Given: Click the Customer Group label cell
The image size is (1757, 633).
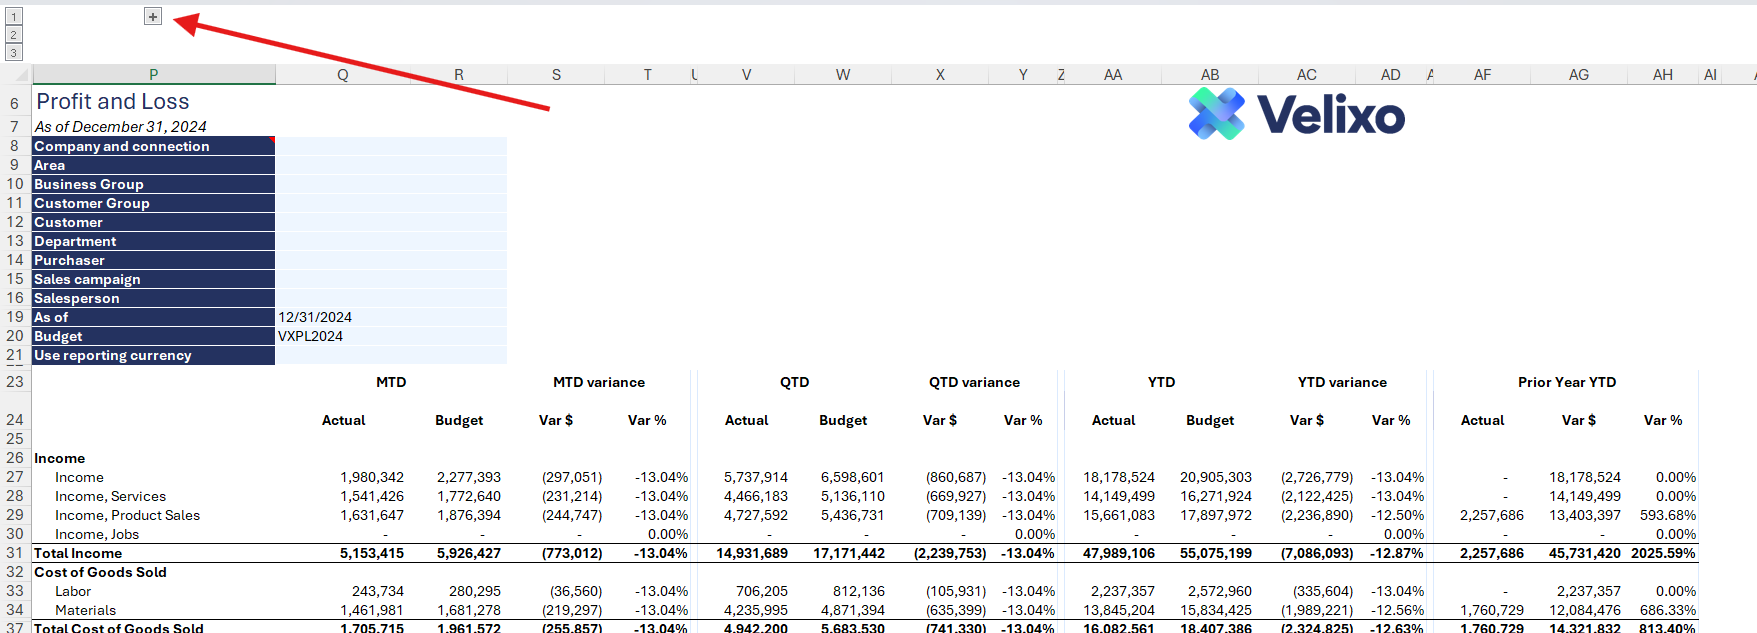Looking at the screenshot, I should [92, 203].
